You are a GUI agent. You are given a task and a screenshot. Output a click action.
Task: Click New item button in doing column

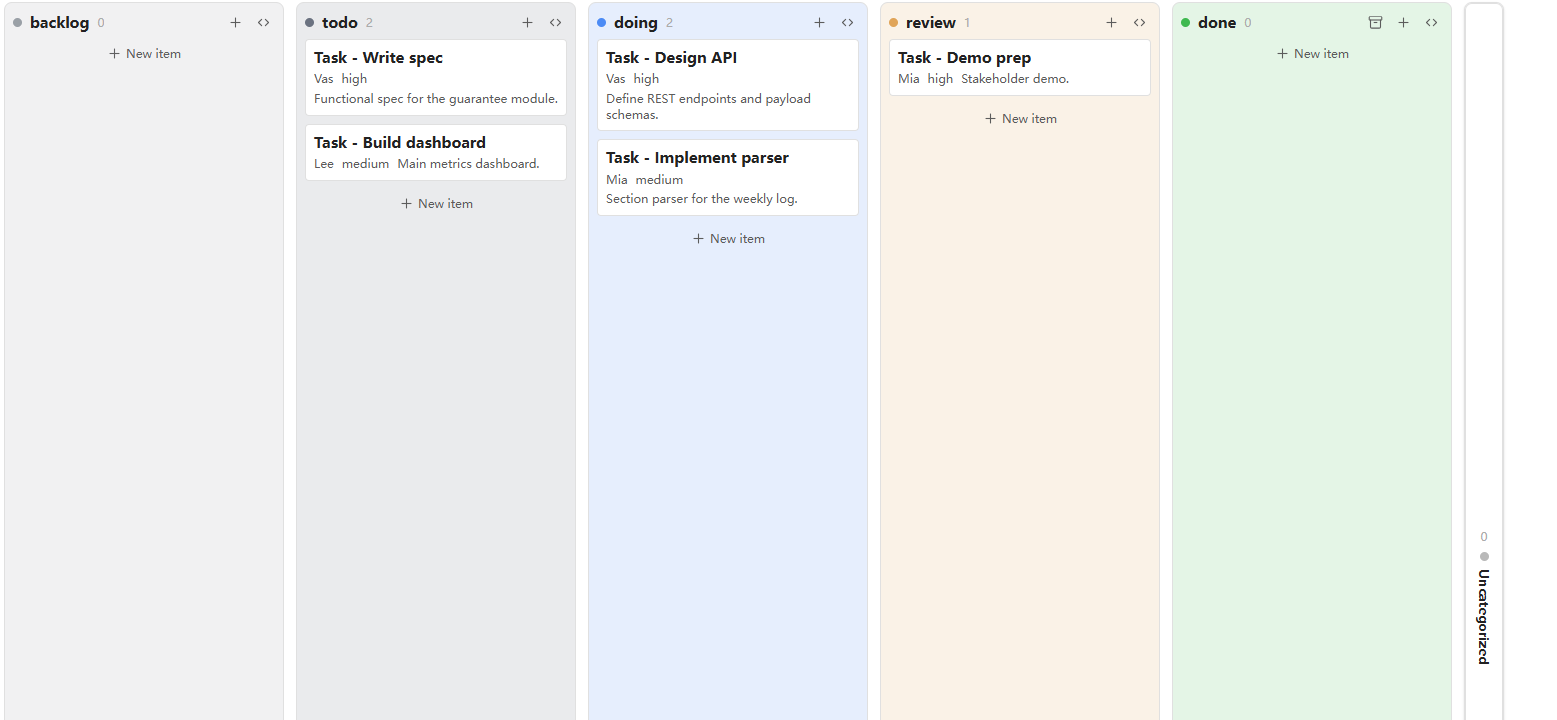[x=728, y=239]
